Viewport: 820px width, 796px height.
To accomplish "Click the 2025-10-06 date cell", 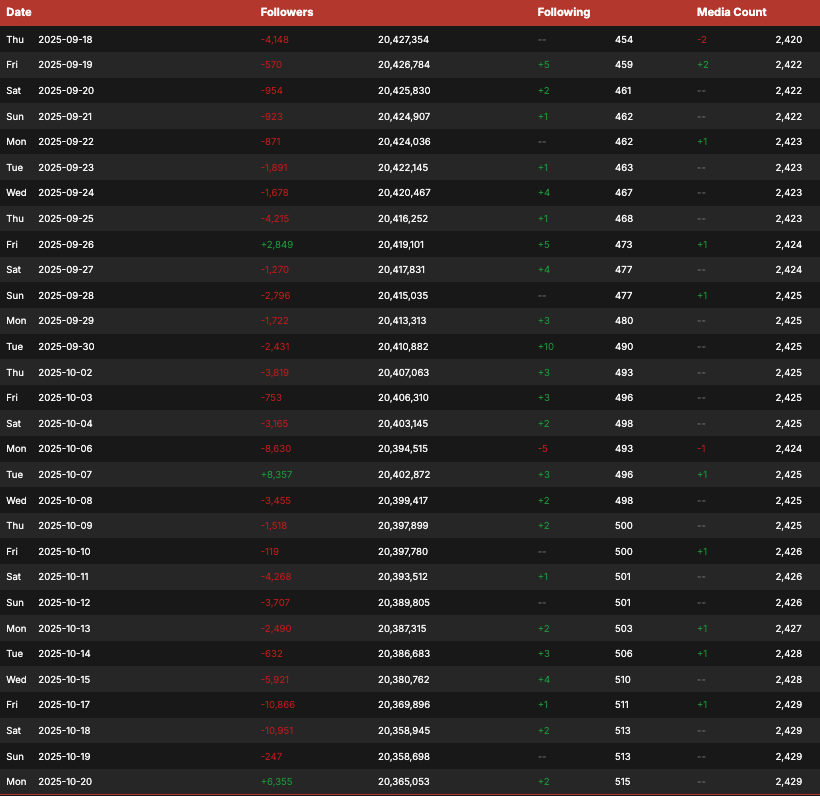I will click(x=65, y=449).
